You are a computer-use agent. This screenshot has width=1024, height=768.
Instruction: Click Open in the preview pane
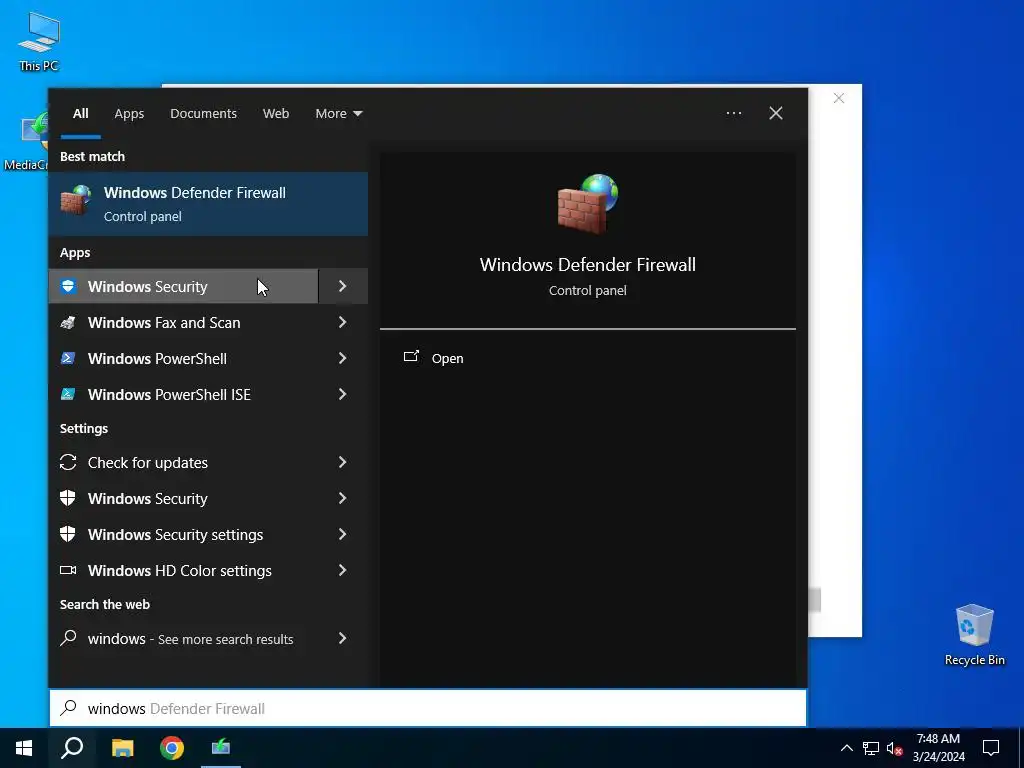pos(447,359)
